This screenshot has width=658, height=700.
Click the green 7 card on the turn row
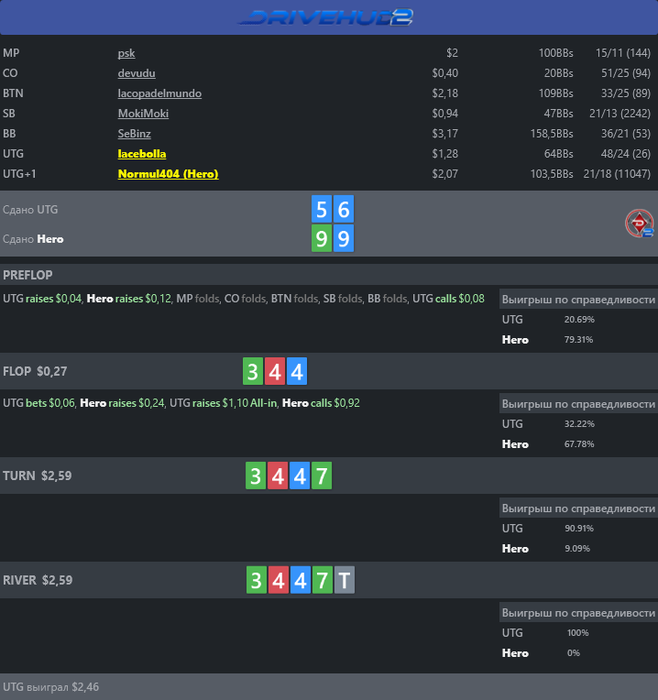[x=320, y=476]
